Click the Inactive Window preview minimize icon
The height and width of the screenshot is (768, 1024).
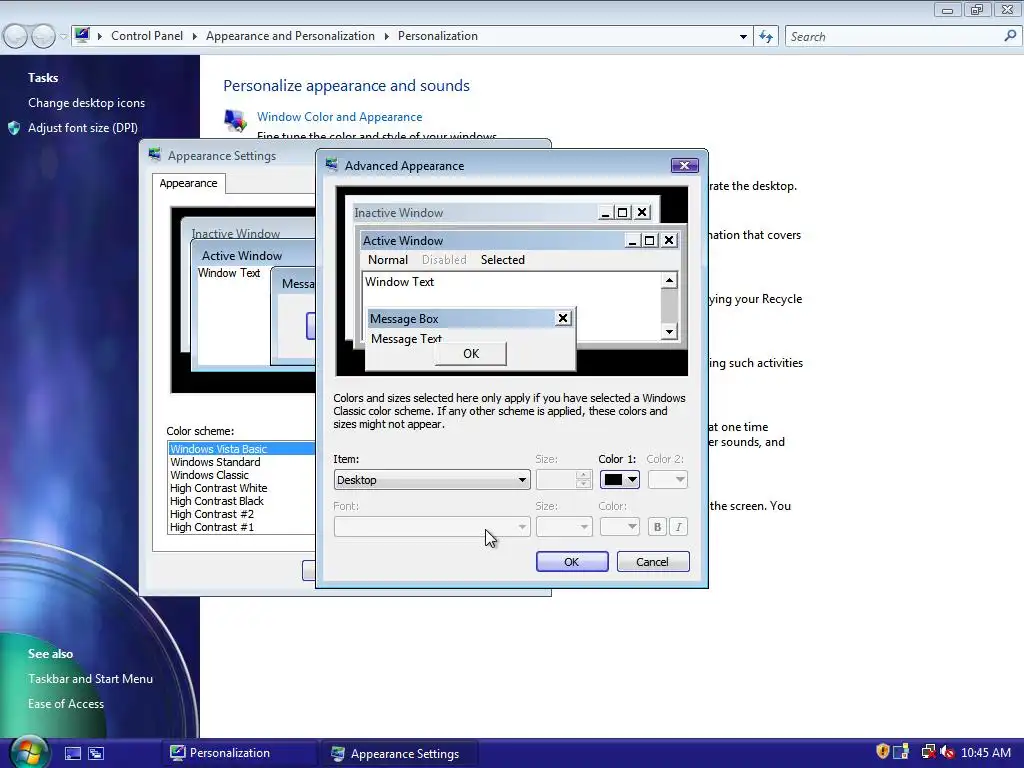click(x=605, y=212)
